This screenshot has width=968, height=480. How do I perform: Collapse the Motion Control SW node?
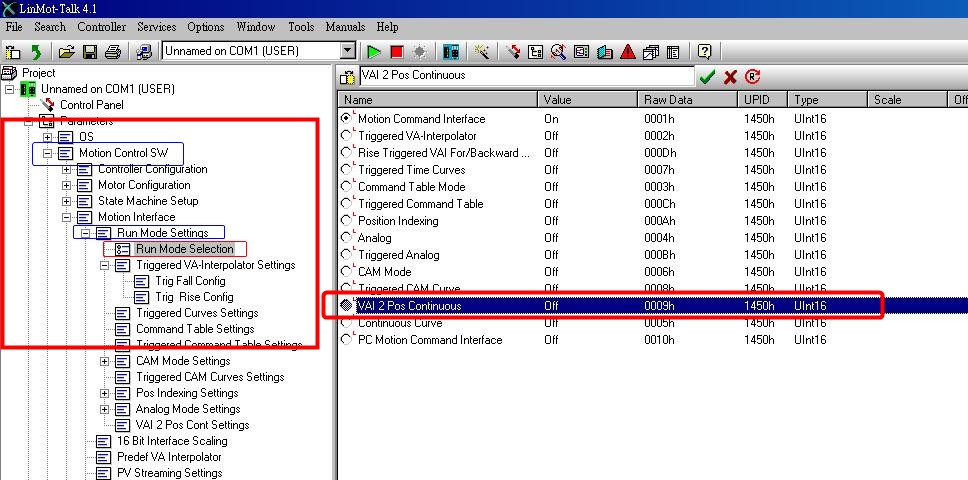coord(48,152)
